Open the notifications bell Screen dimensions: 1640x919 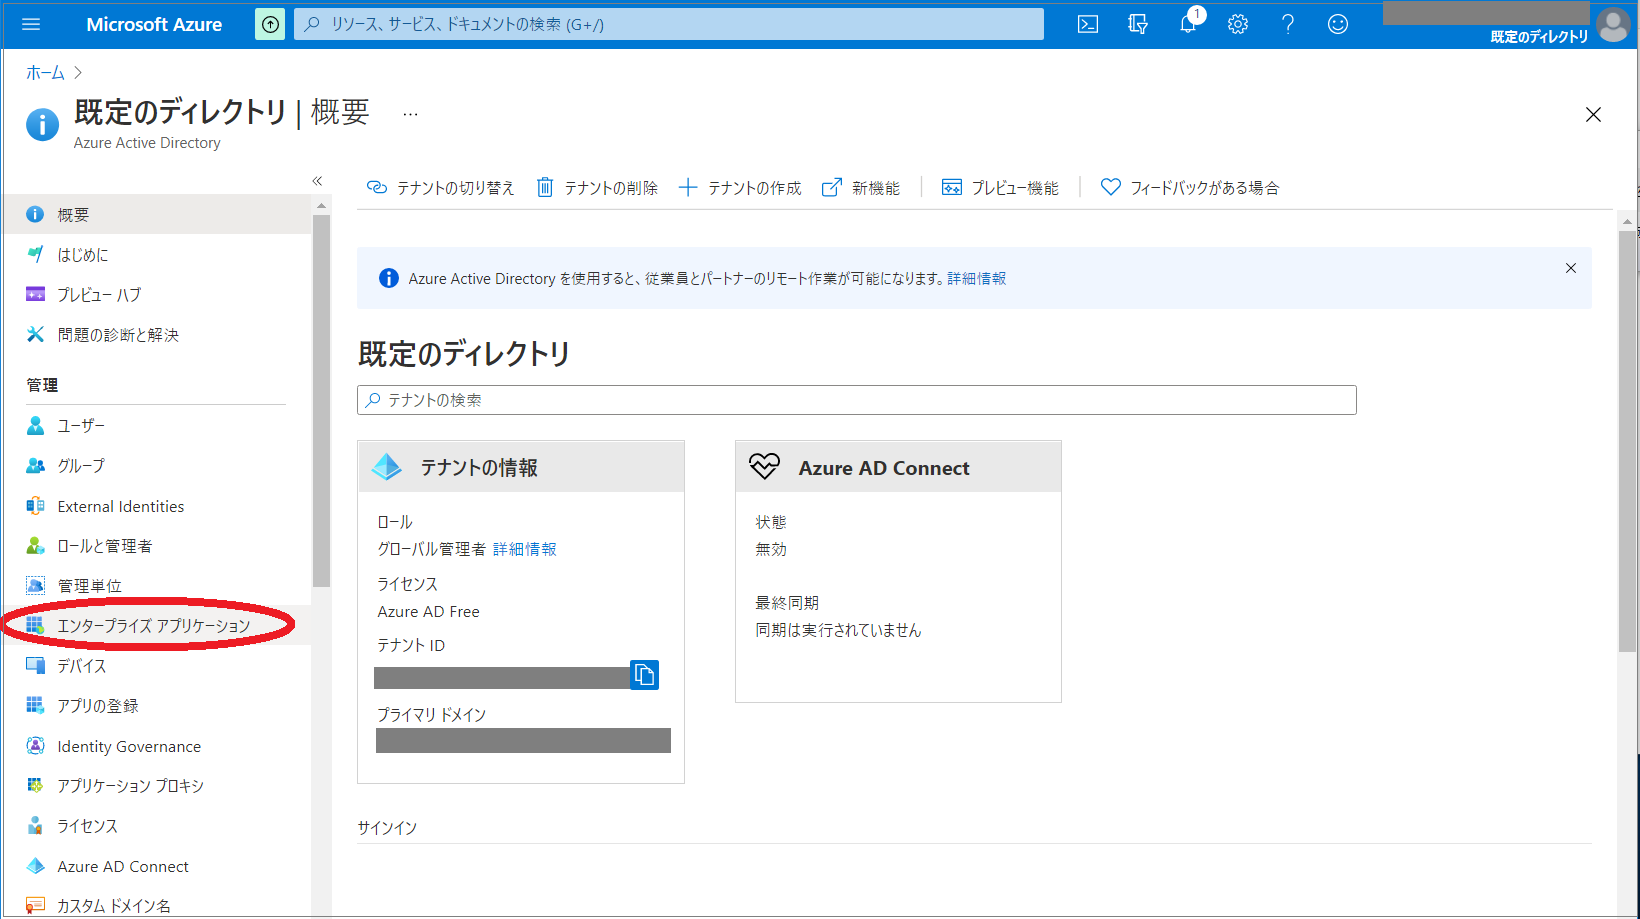tap(1187, 24)
